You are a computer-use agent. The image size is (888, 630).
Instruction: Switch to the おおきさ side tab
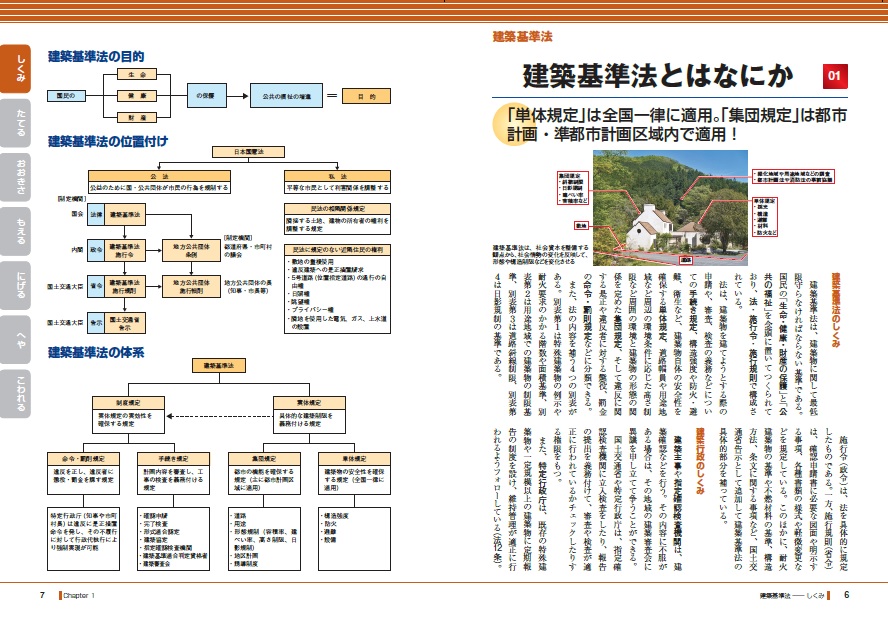coord(15,177)
